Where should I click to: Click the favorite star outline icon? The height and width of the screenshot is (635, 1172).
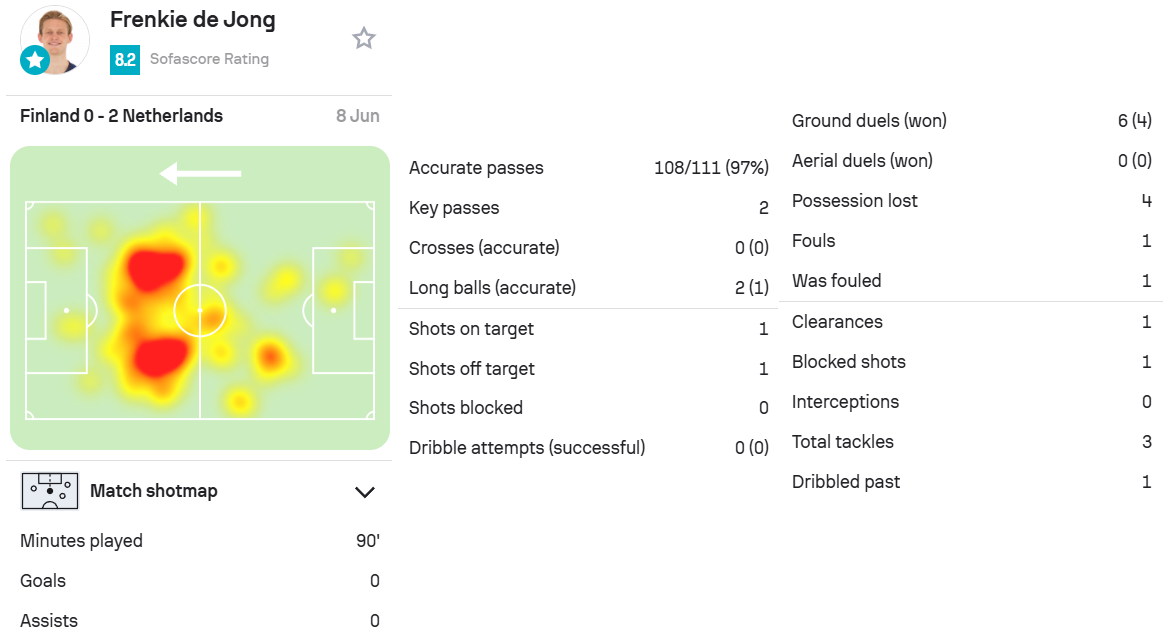364,38
